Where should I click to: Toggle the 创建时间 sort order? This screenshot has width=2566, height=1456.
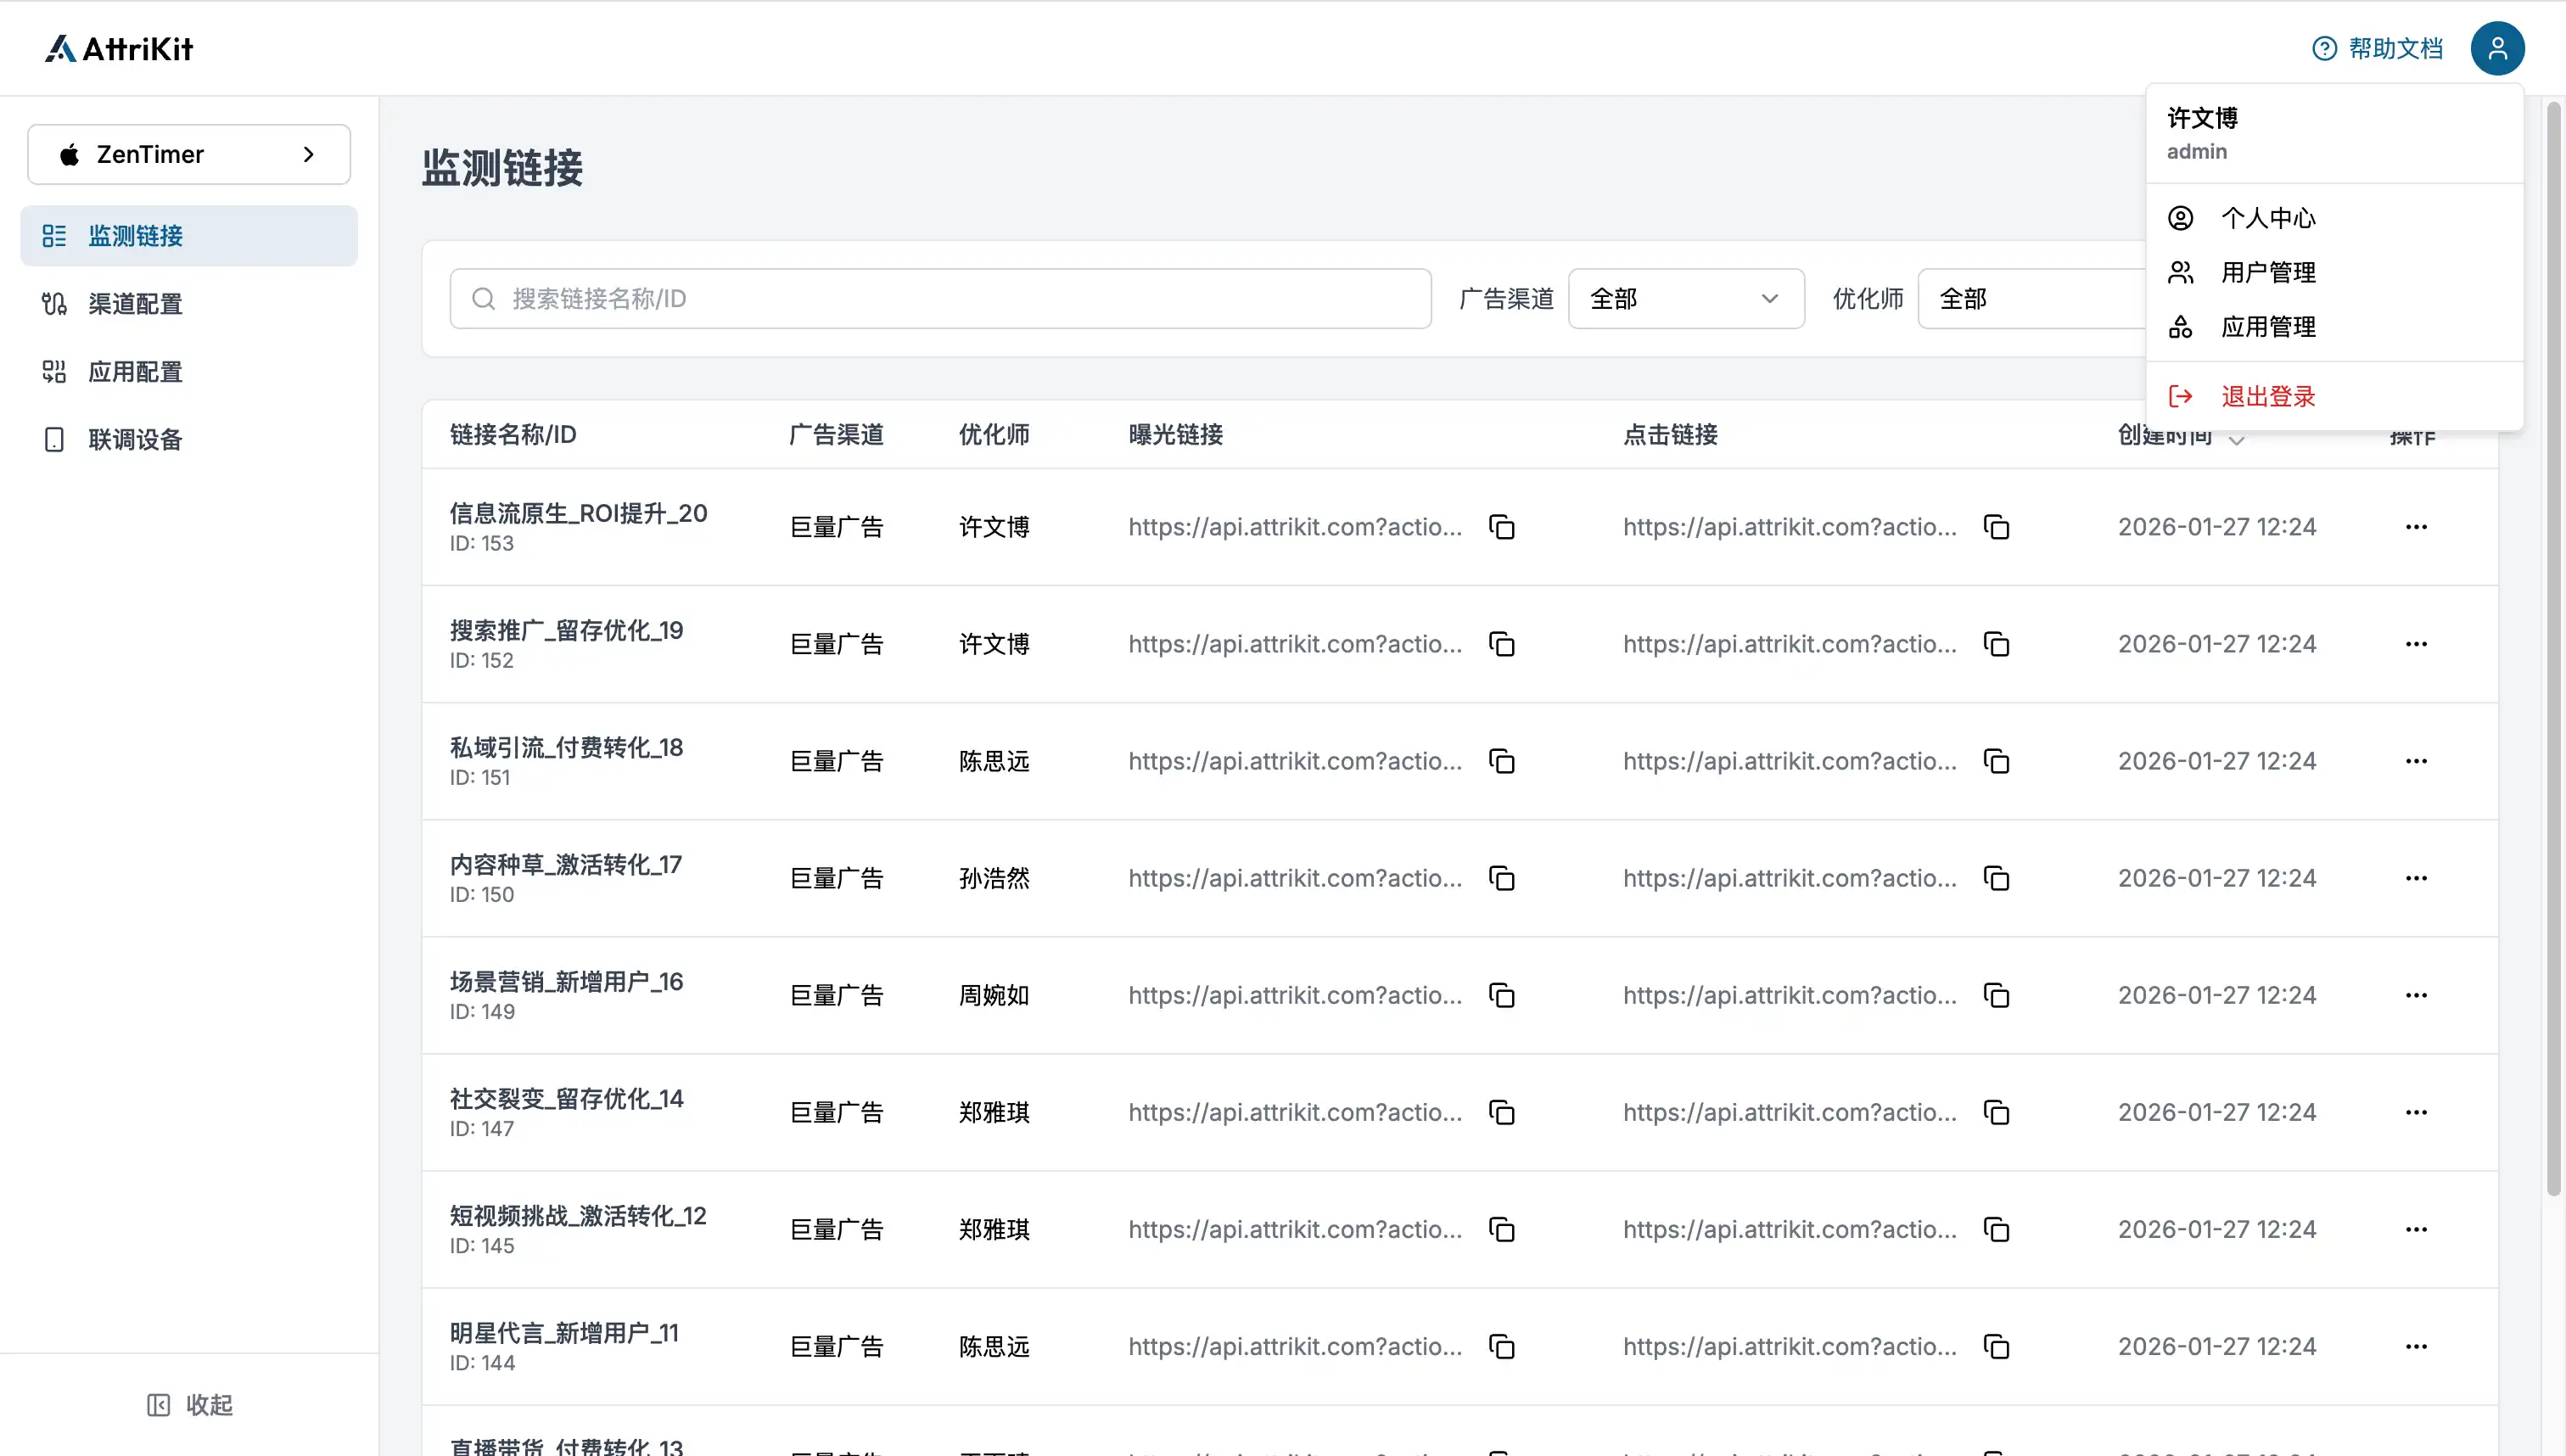pos(2236,440)
